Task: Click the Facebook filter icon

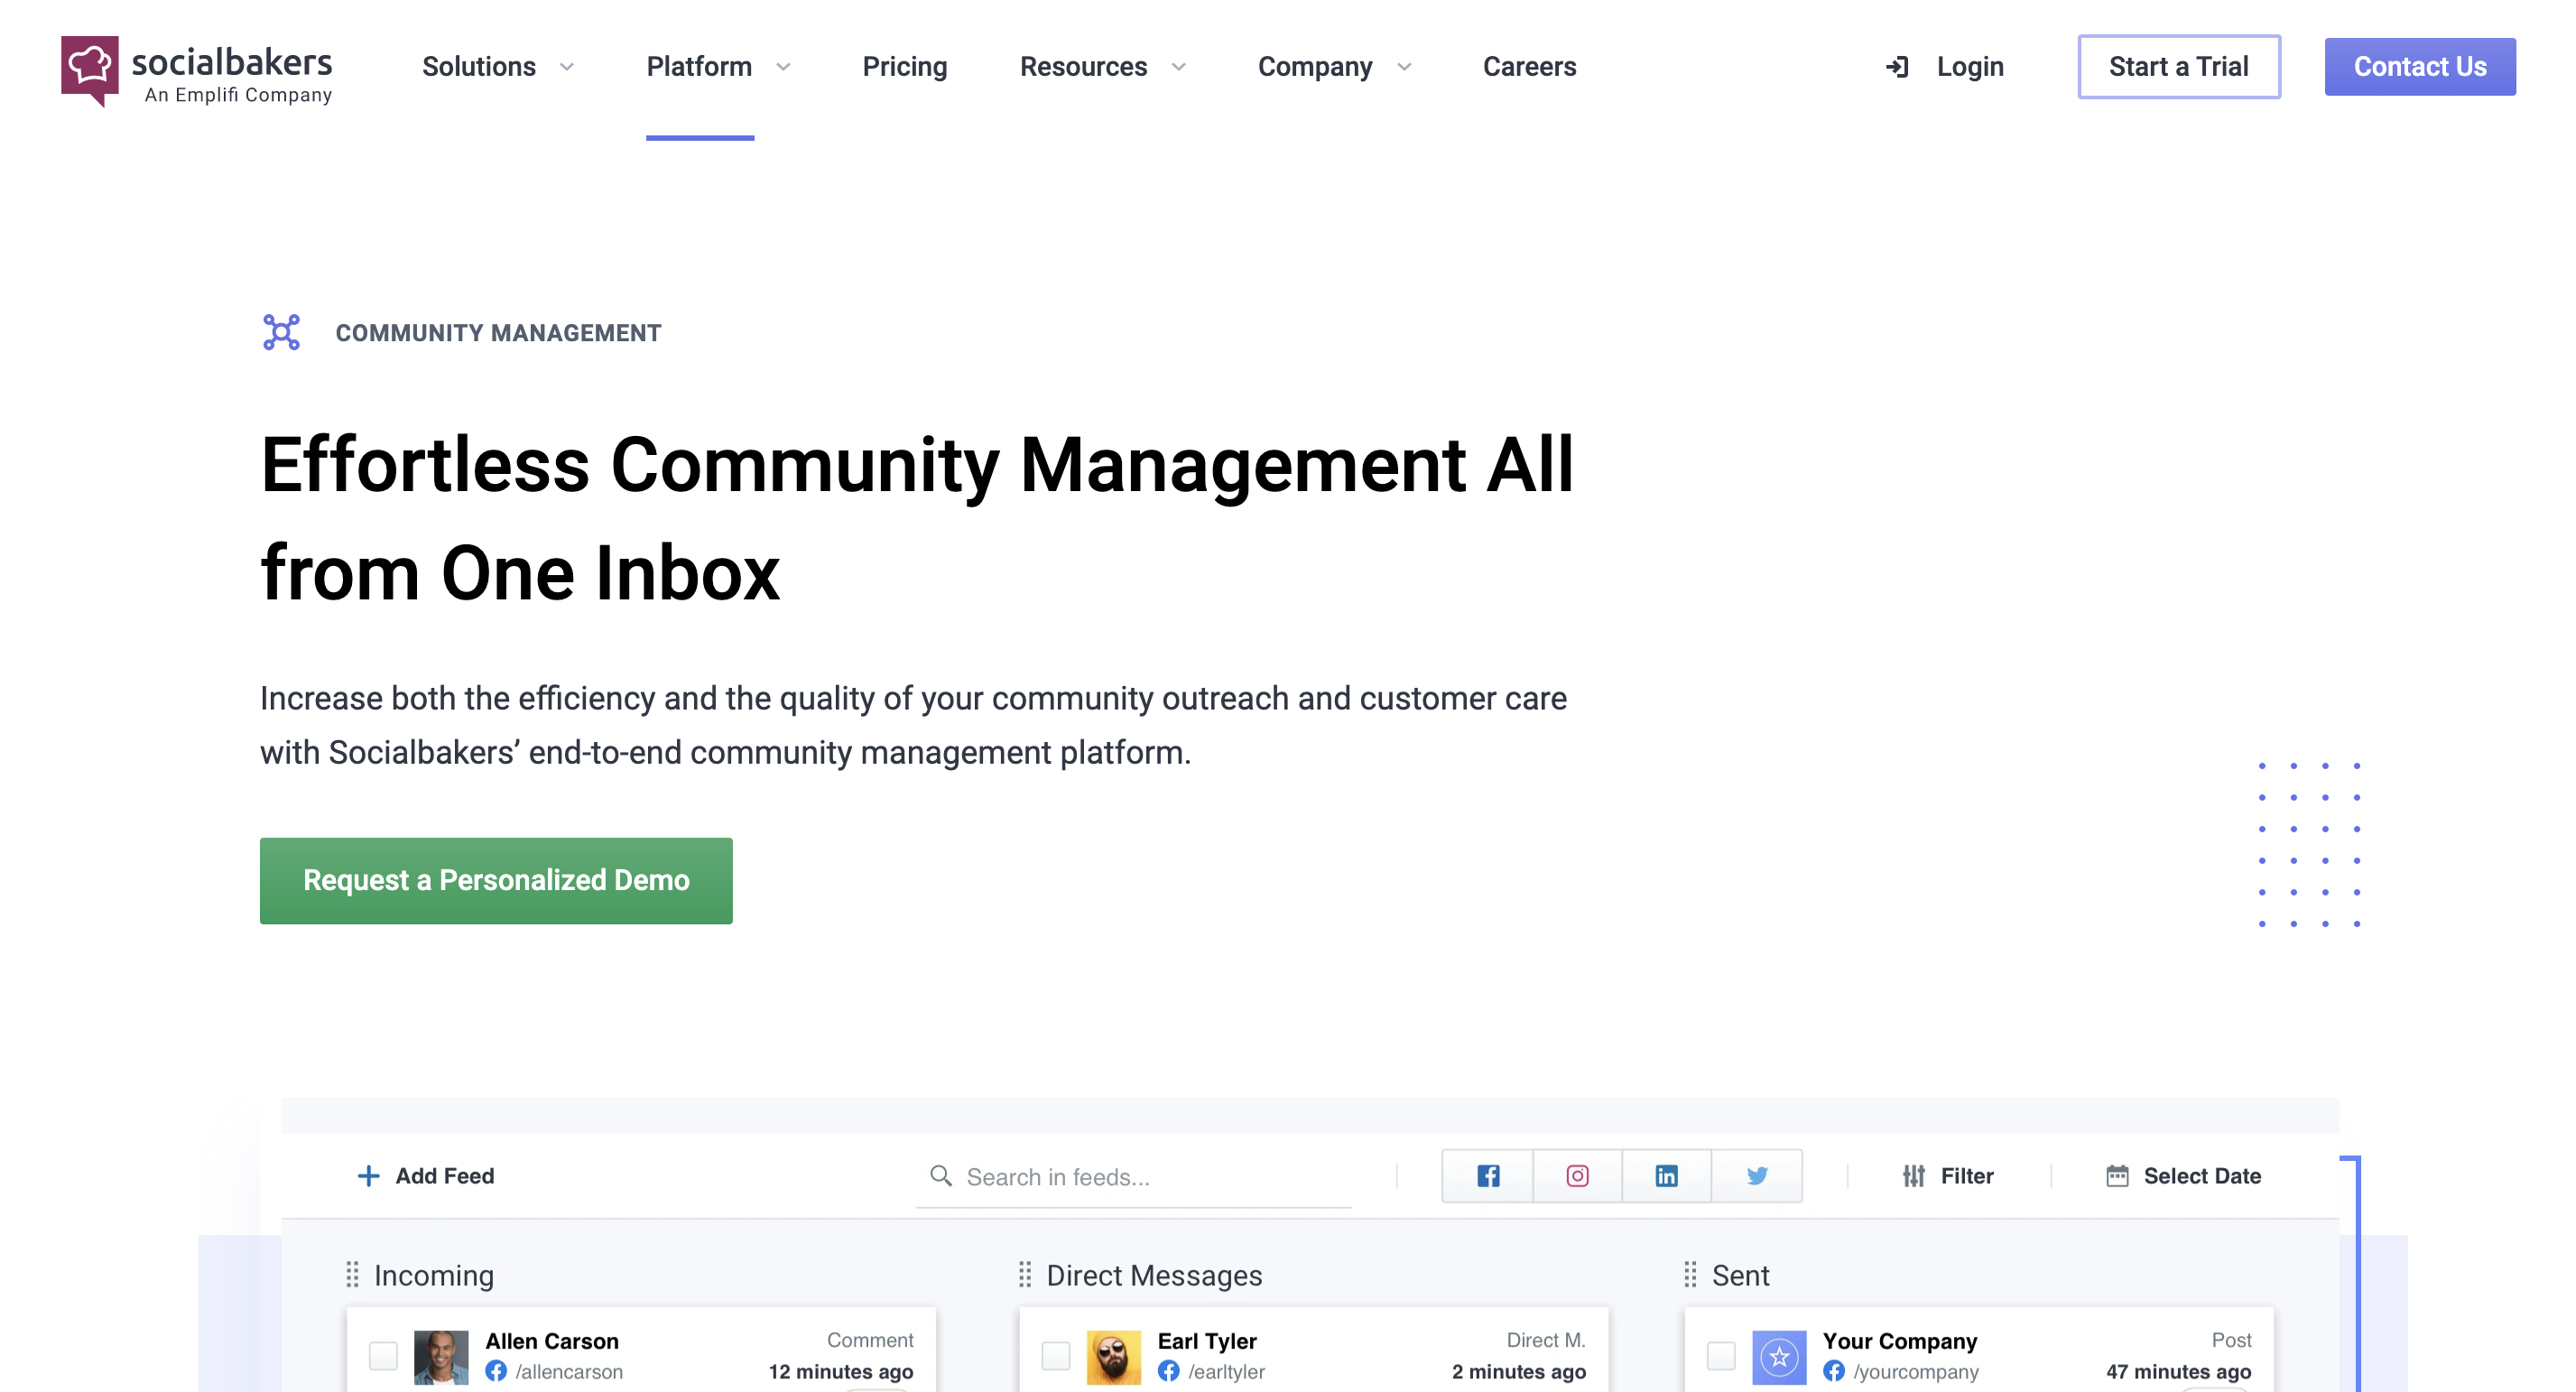Action: tap(1486, 1176)
